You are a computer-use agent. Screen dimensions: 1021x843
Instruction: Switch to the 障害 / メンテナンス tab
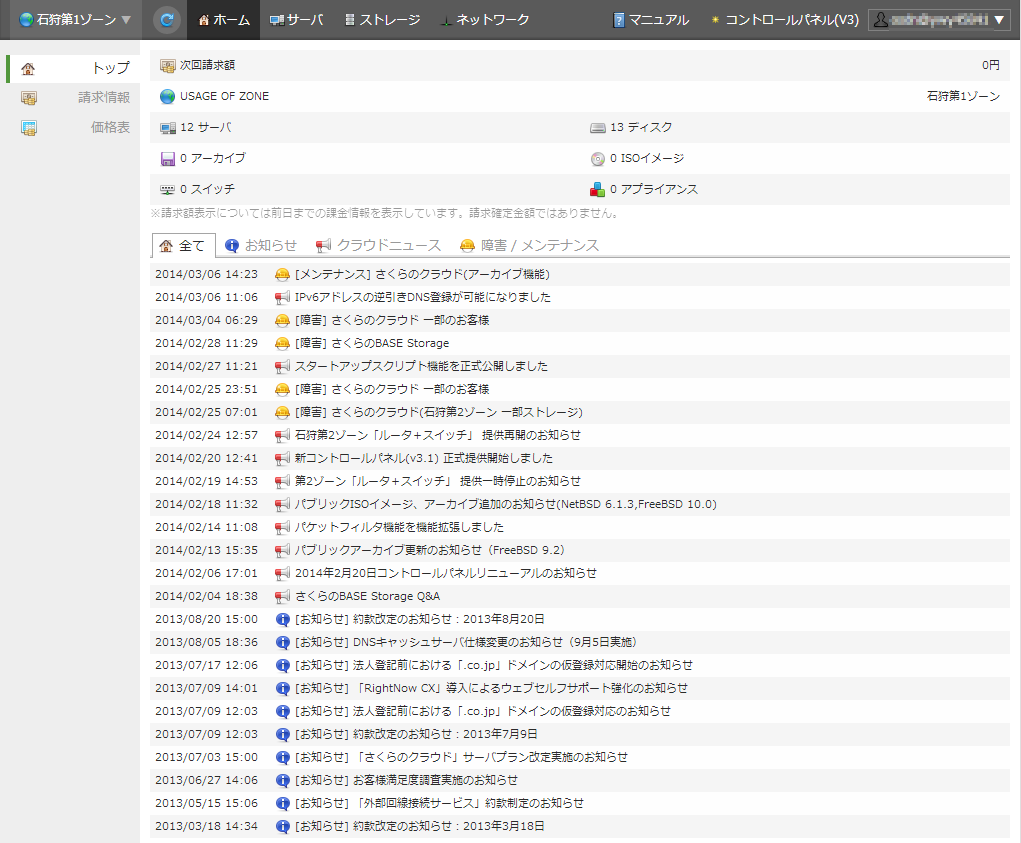pyautogui.click(x=529, y=245)
